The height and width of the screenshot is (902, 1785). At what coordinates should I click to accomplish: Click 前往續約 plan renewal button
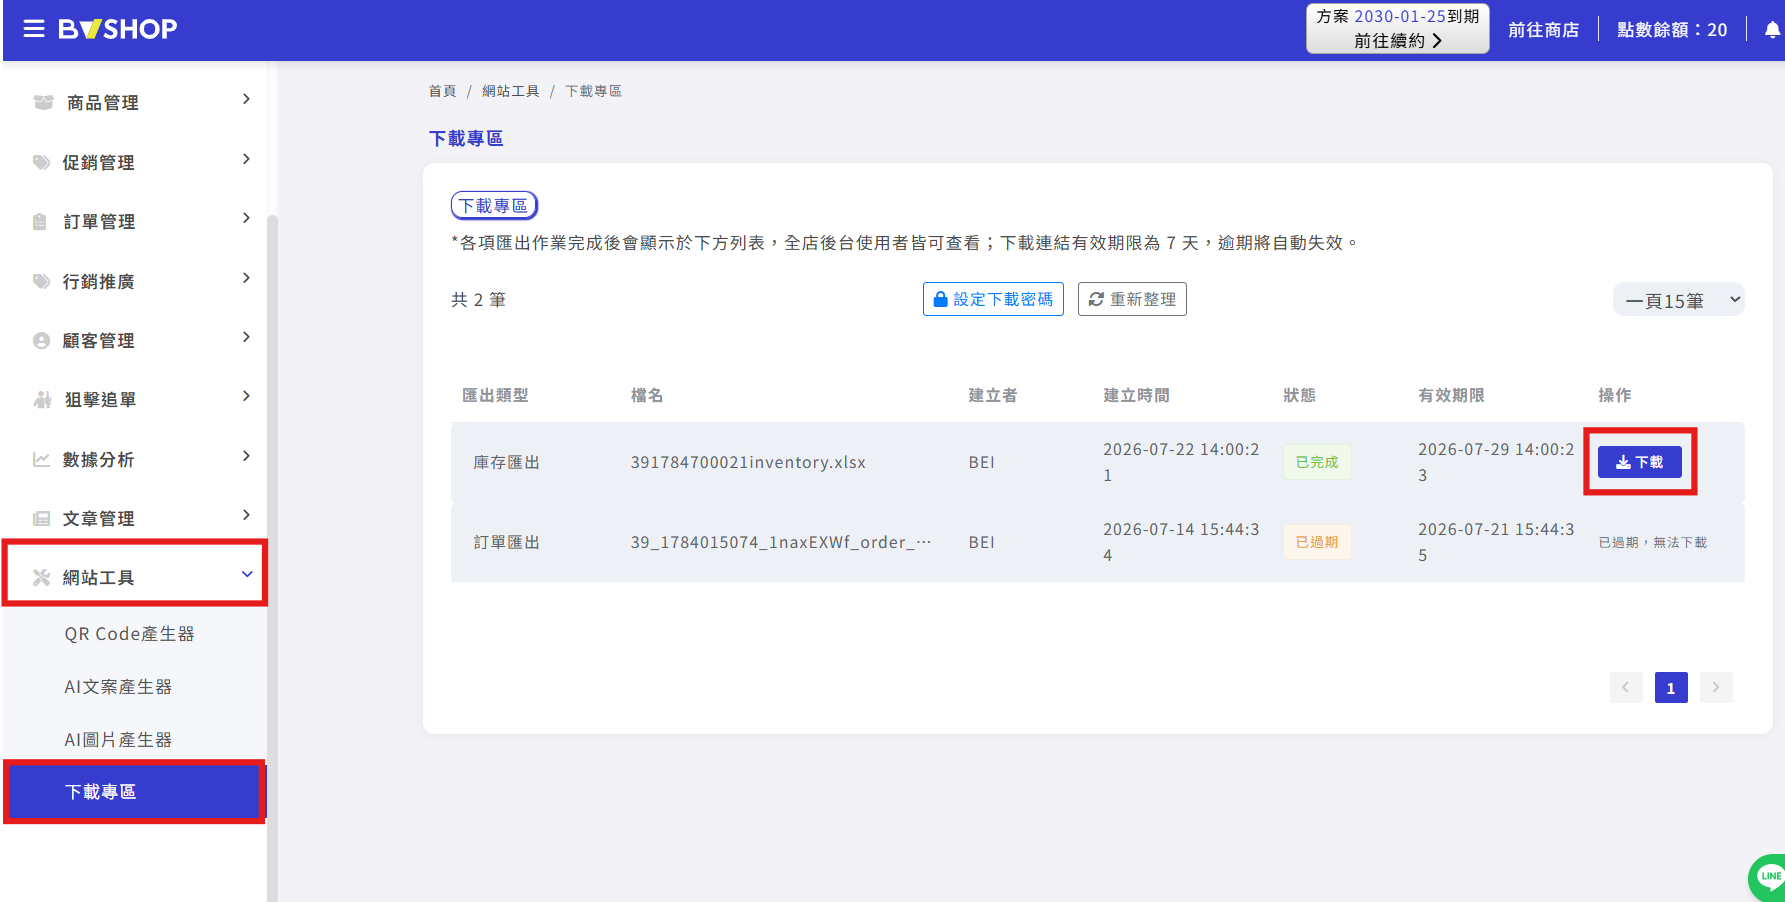click(x=1398, y=41)
